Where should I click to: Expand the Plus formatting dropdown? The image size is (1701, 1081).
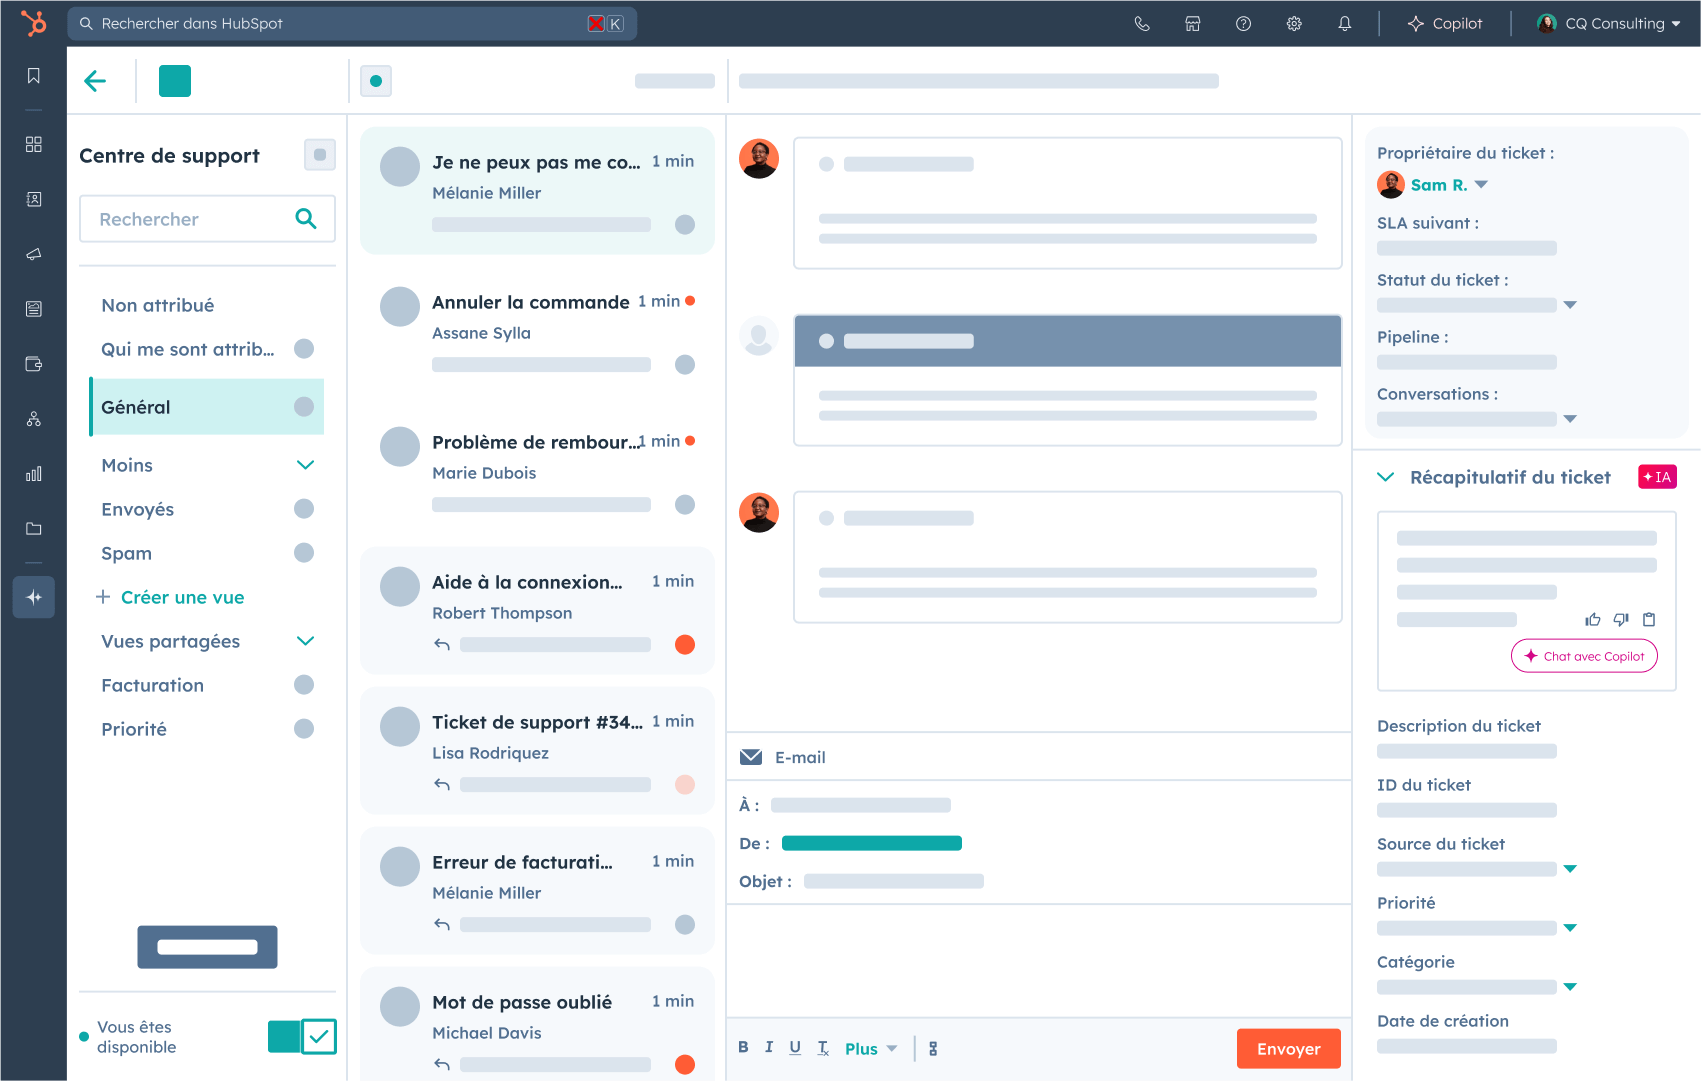870,1048
